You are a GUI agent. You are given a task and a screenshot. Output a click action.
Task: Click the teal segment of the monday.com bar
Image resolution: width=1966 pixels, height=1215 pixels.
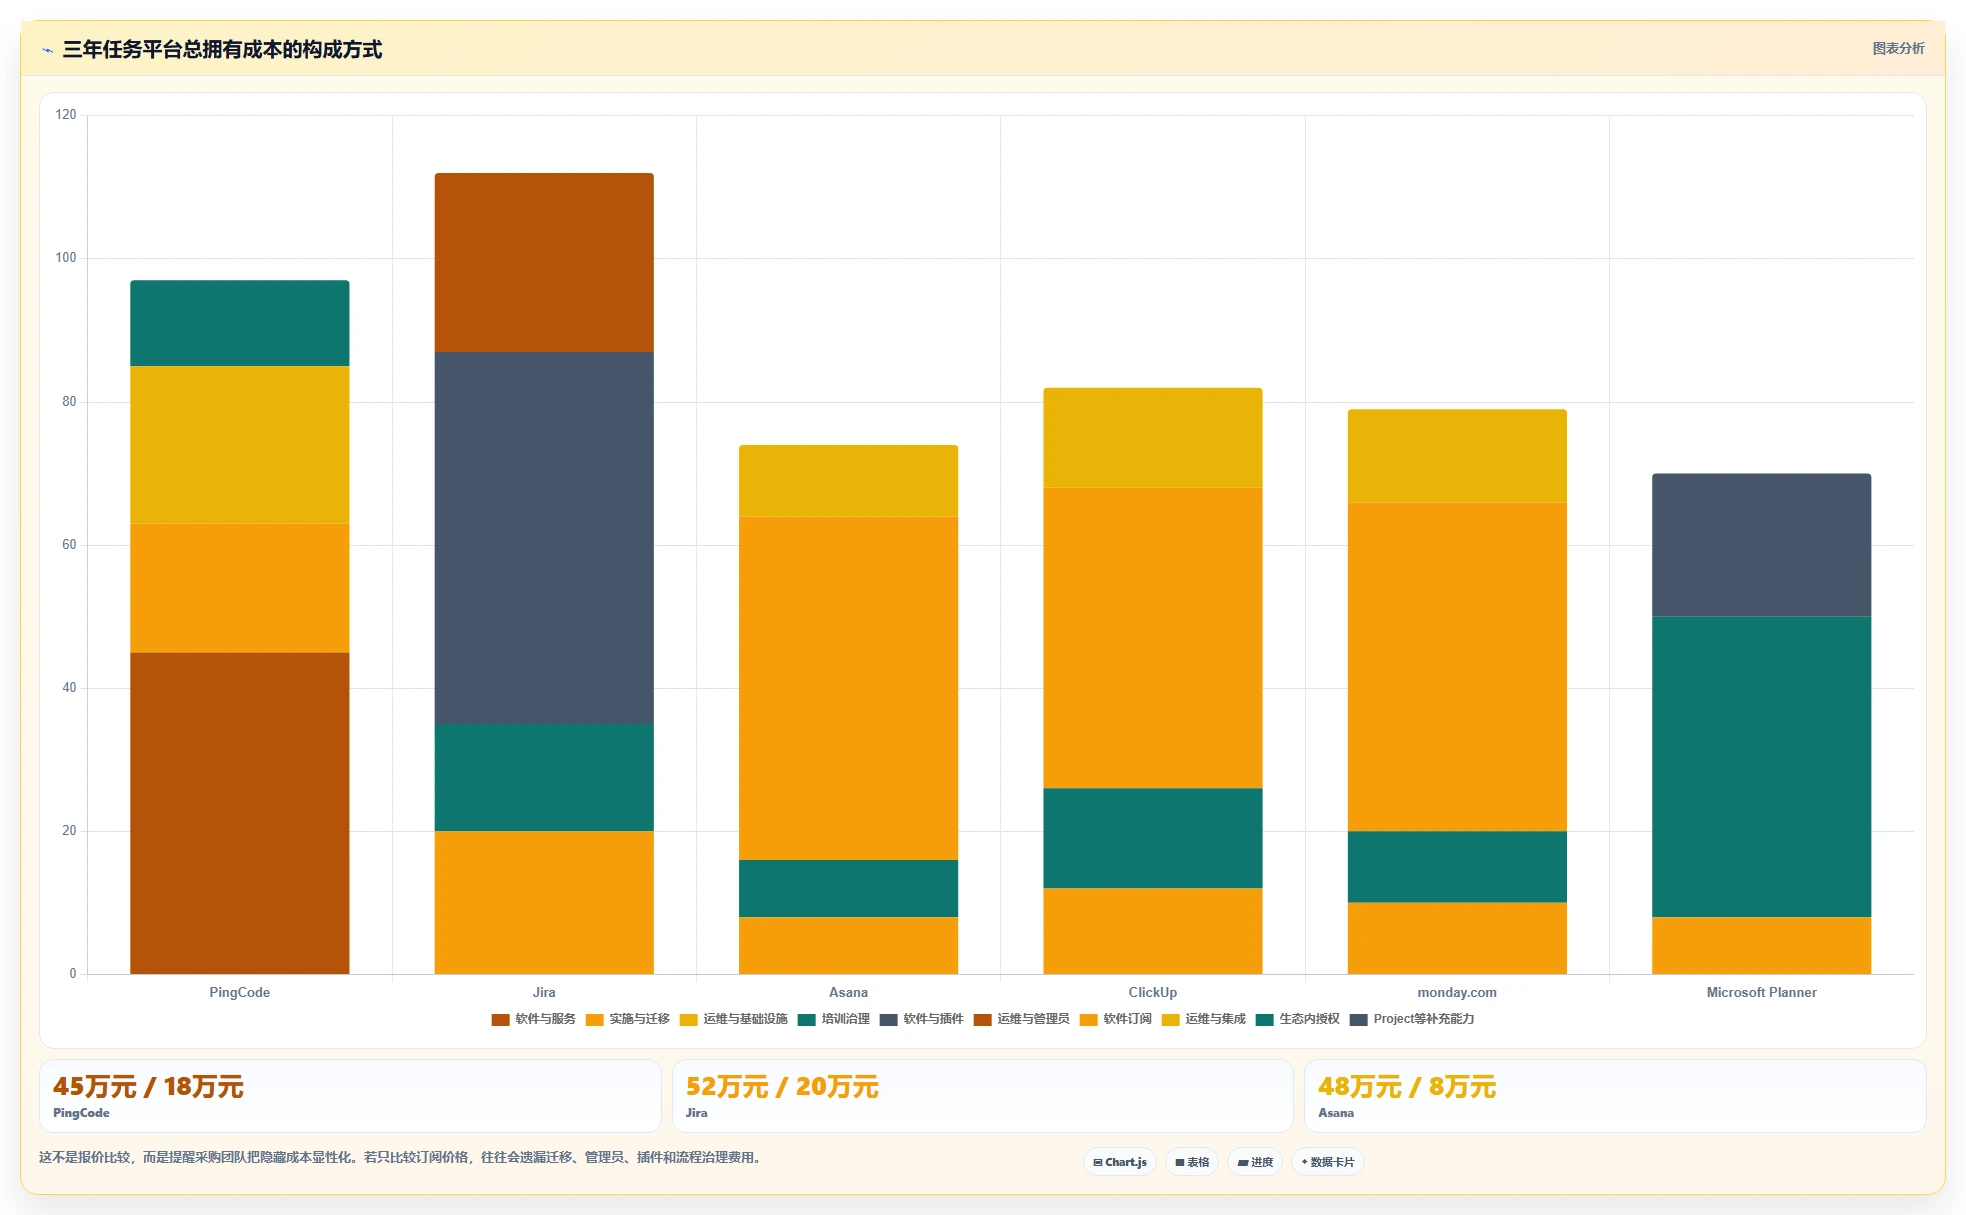tap(1457, 867)
